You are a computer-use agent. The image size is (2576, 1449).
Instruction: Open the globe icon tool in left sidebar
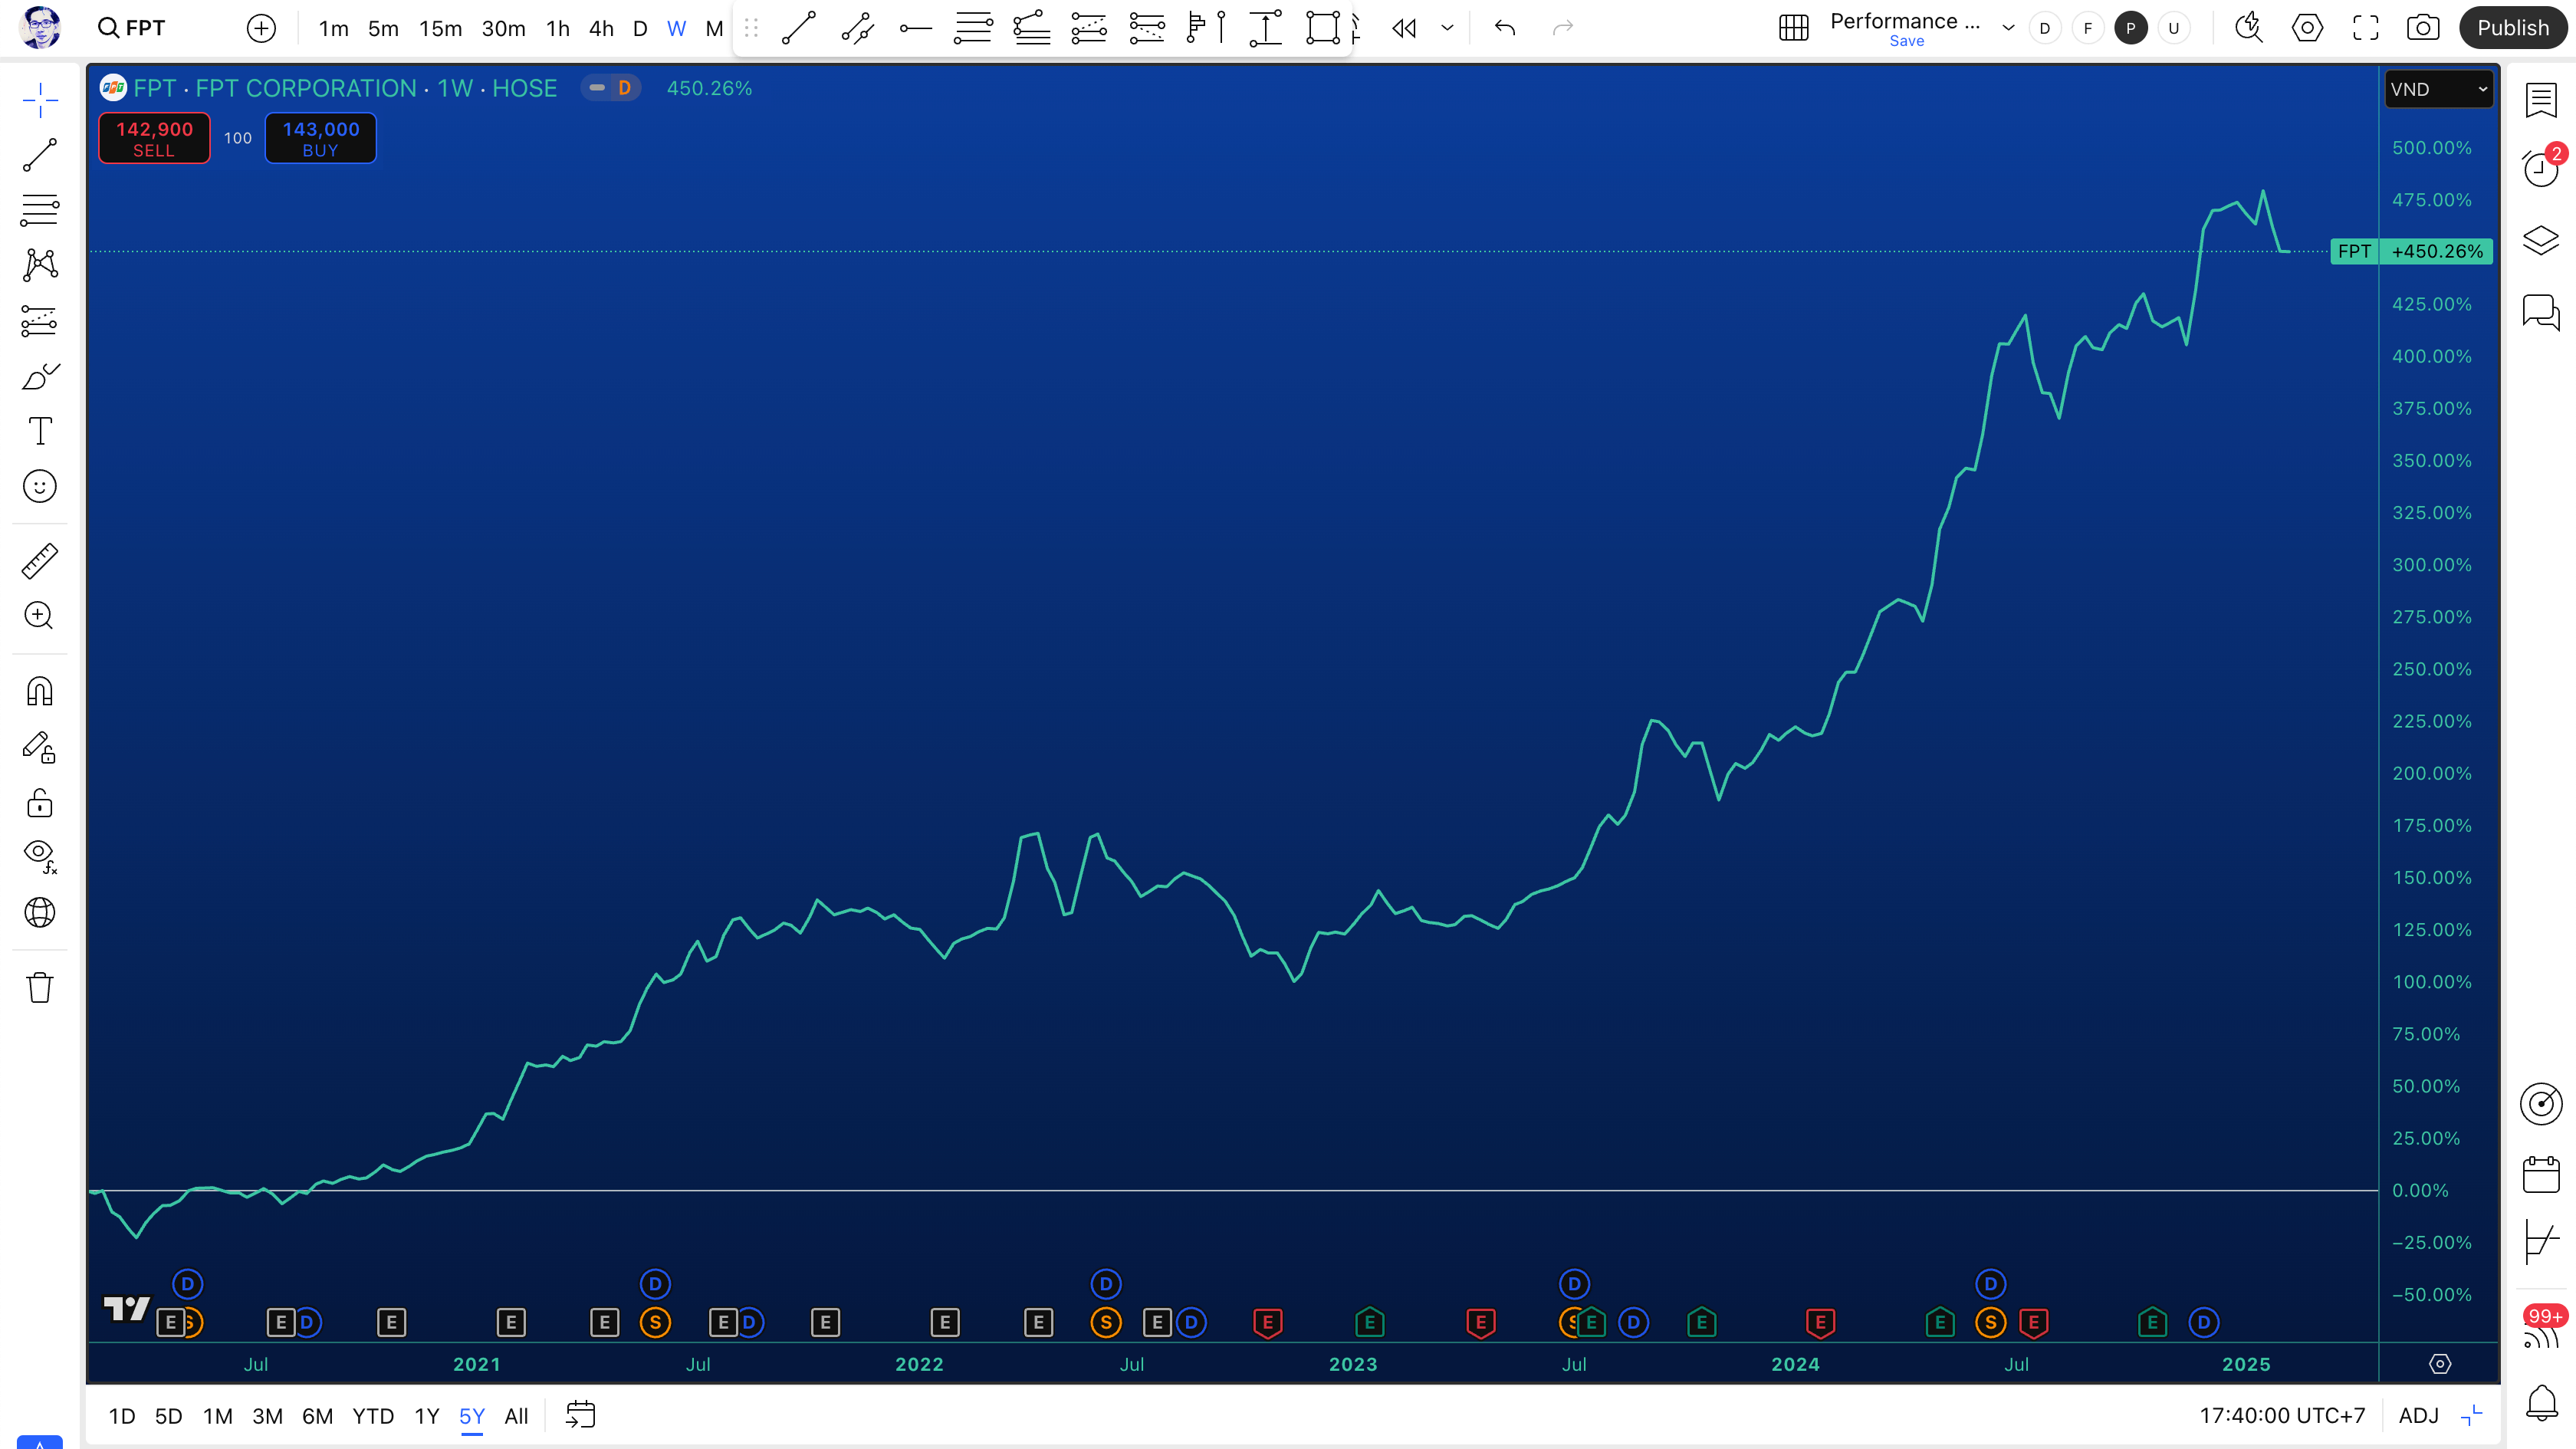(40, 912)
